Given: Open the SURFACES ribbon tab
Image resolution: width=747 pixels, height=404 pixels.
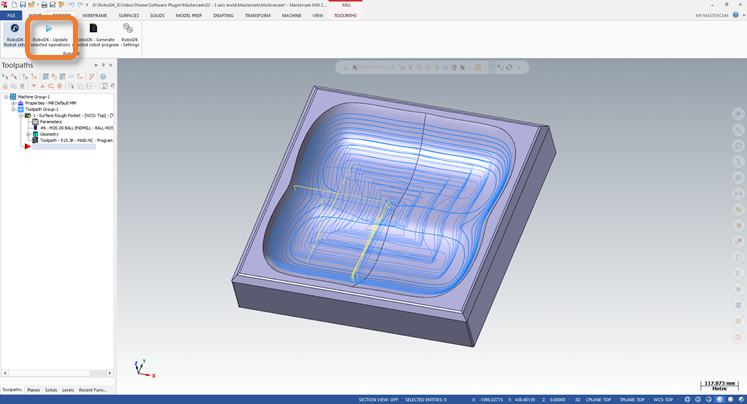Looking at the screenshot, I should point(129,16).
